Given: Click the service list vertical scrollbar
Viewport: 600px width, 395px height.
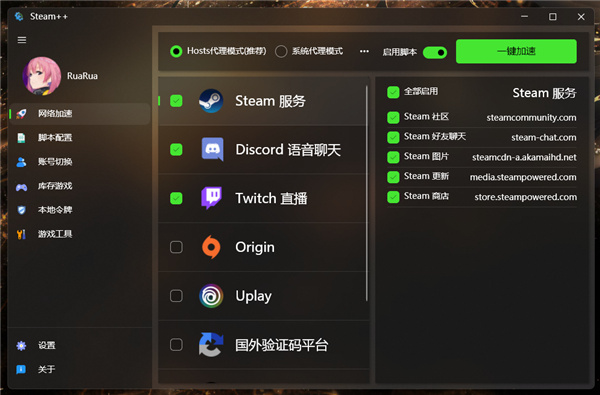Looking at the screenshot, I should [x=367, y=193].
